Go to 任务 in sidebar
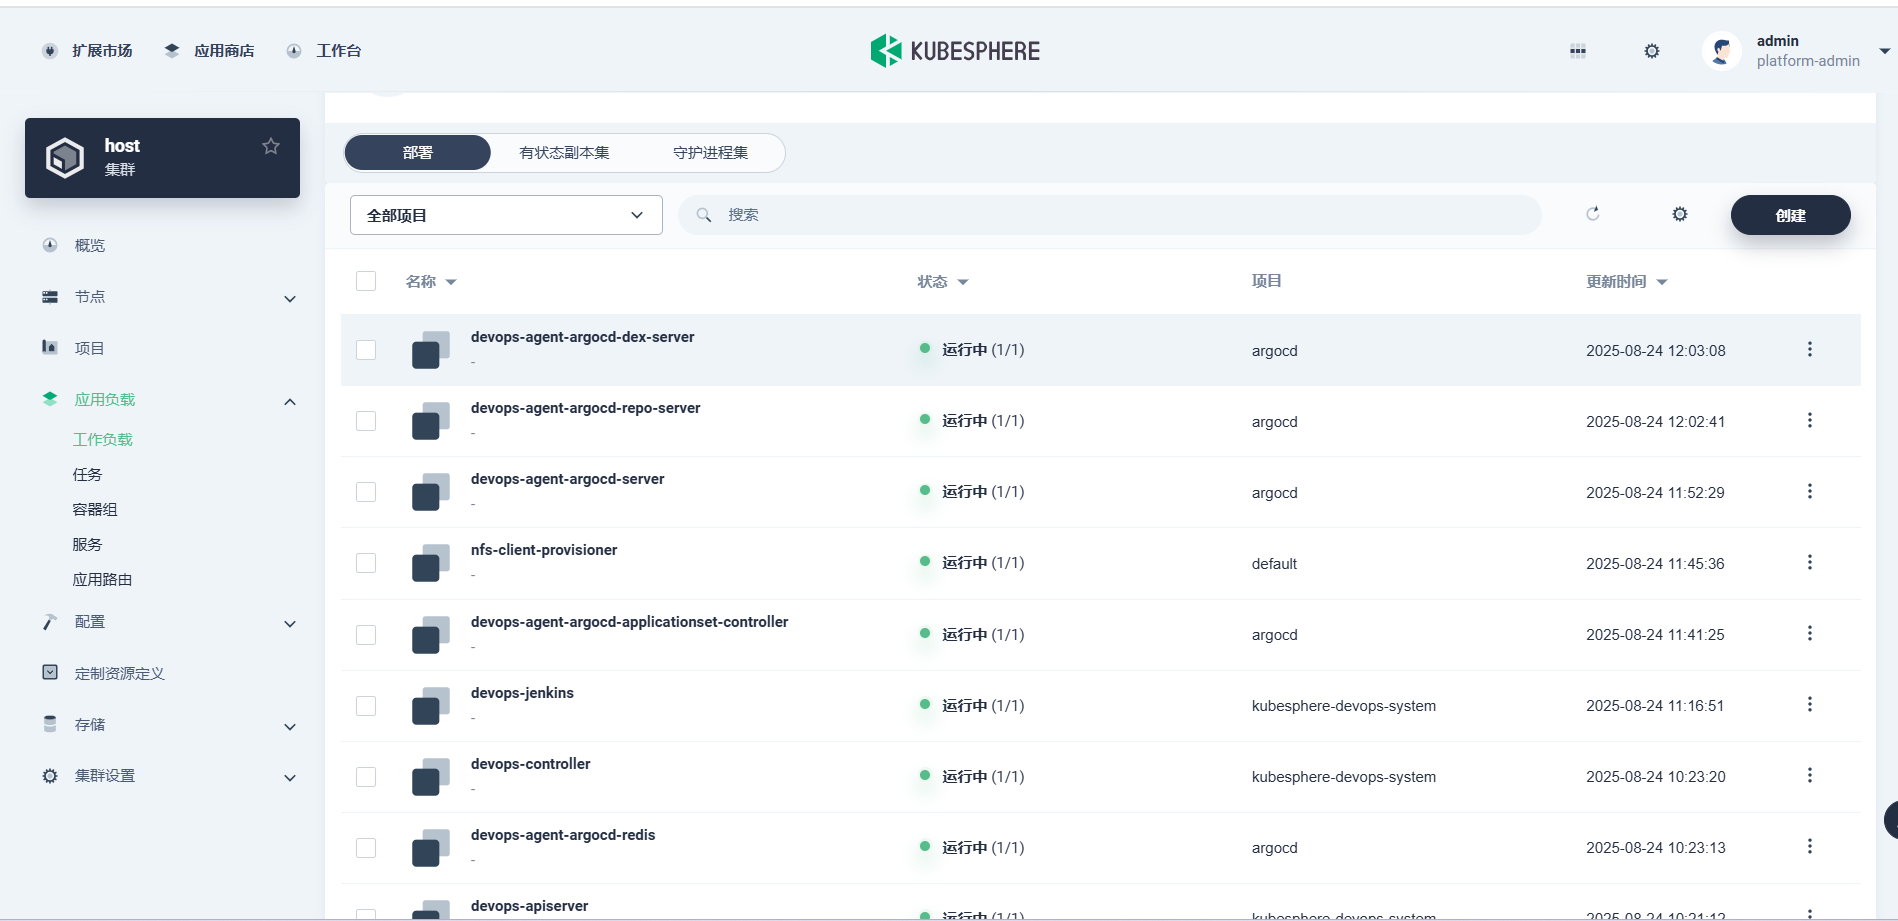 [87, 474]
